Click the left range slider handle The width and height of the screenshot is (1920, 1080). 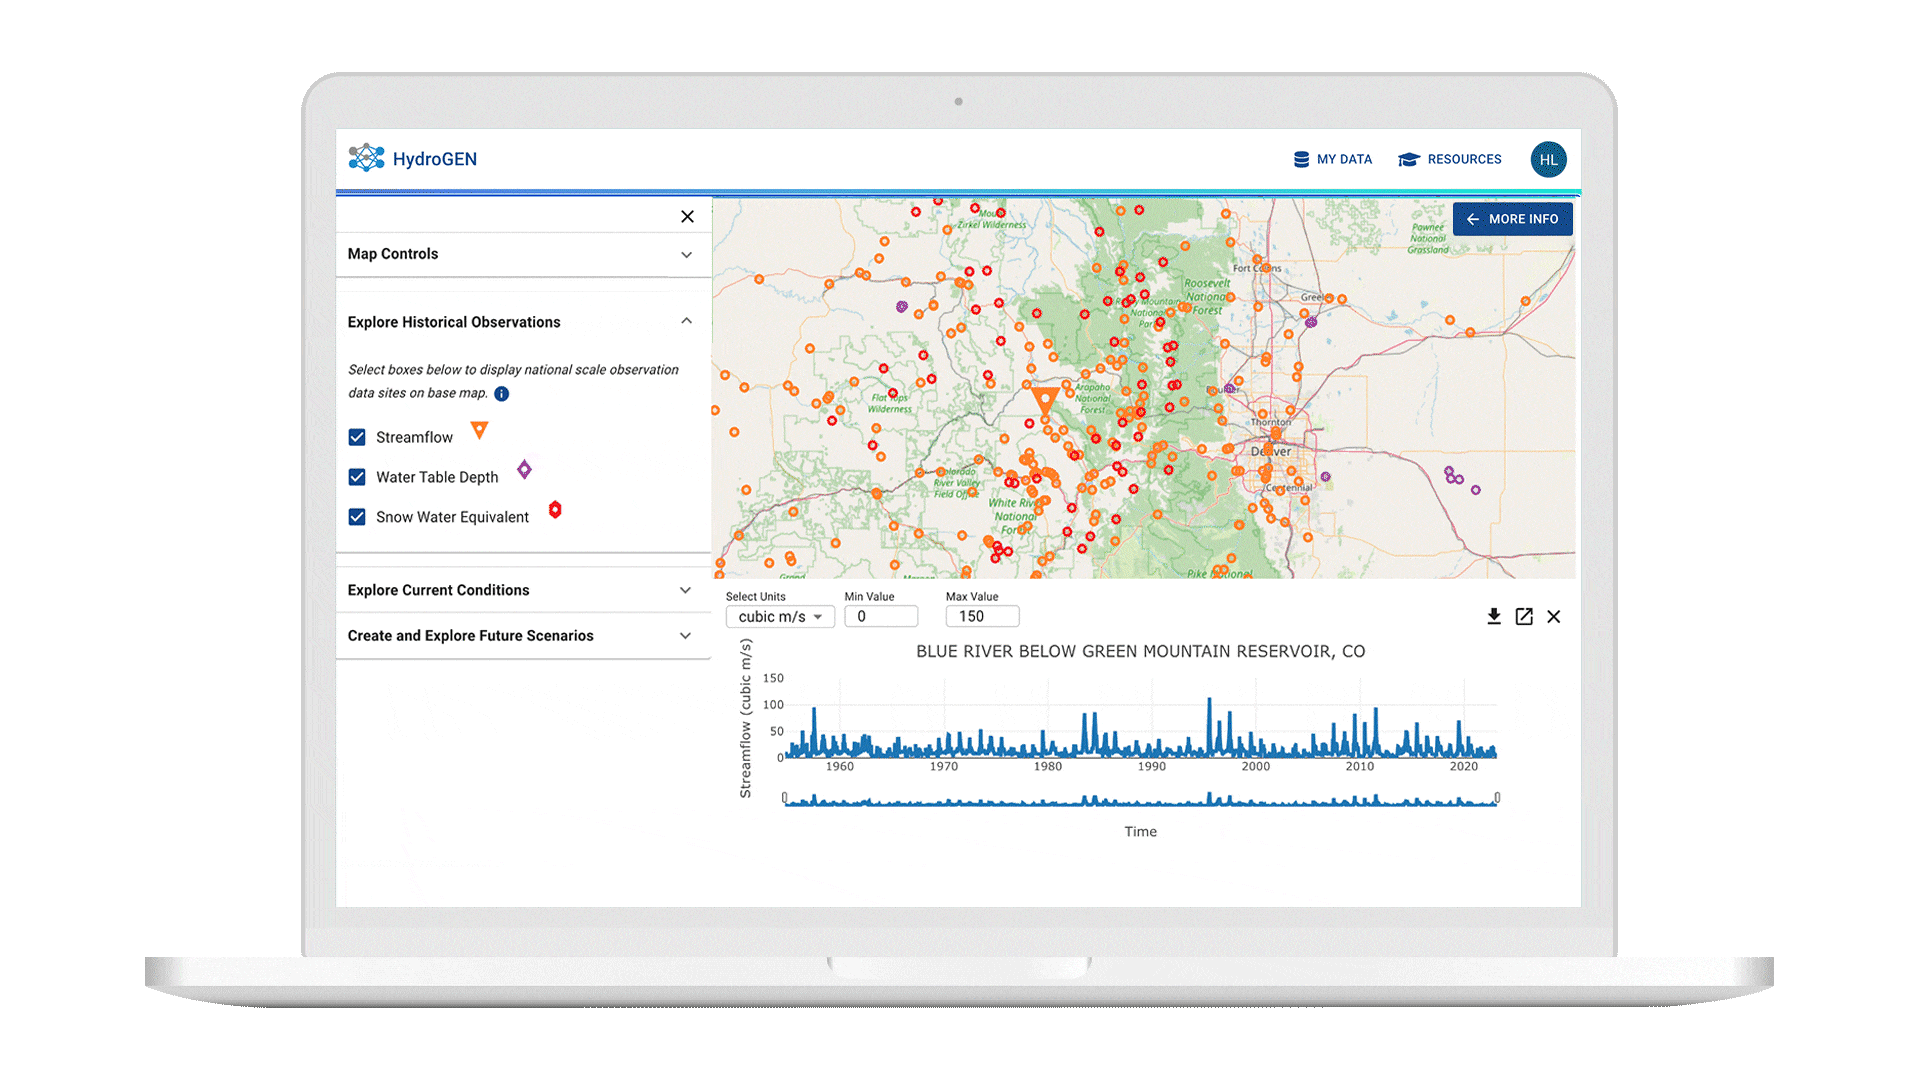tap(785, 798)
